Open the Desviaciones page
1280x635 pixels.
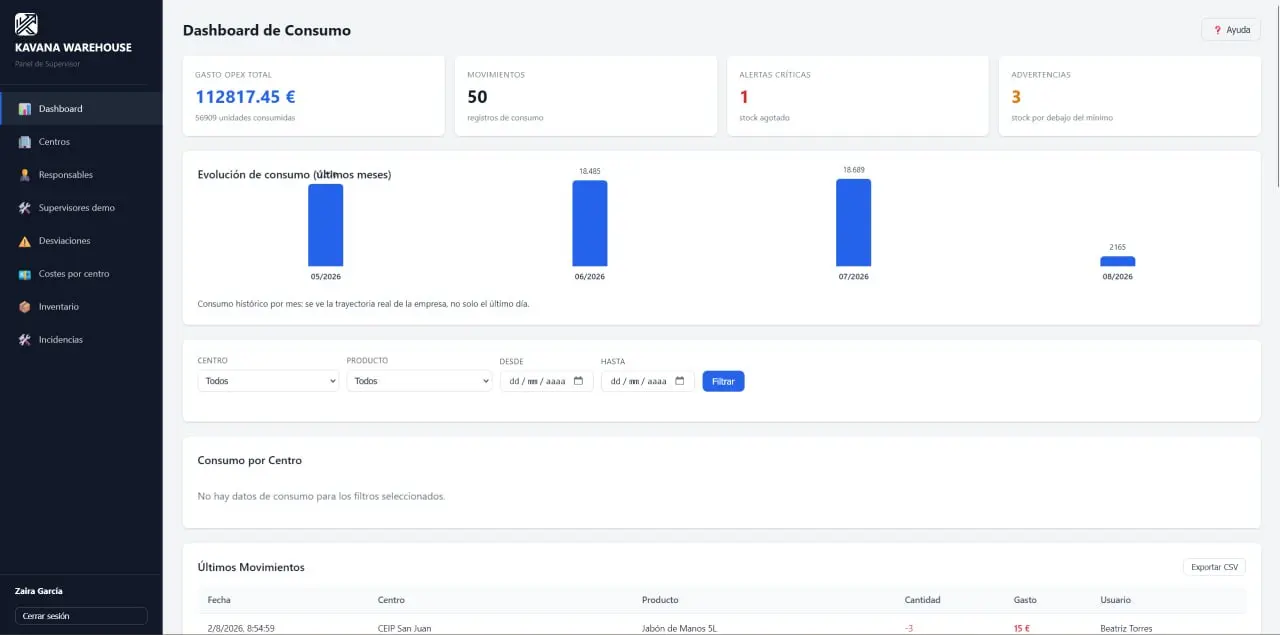click(x=81, y=241)
